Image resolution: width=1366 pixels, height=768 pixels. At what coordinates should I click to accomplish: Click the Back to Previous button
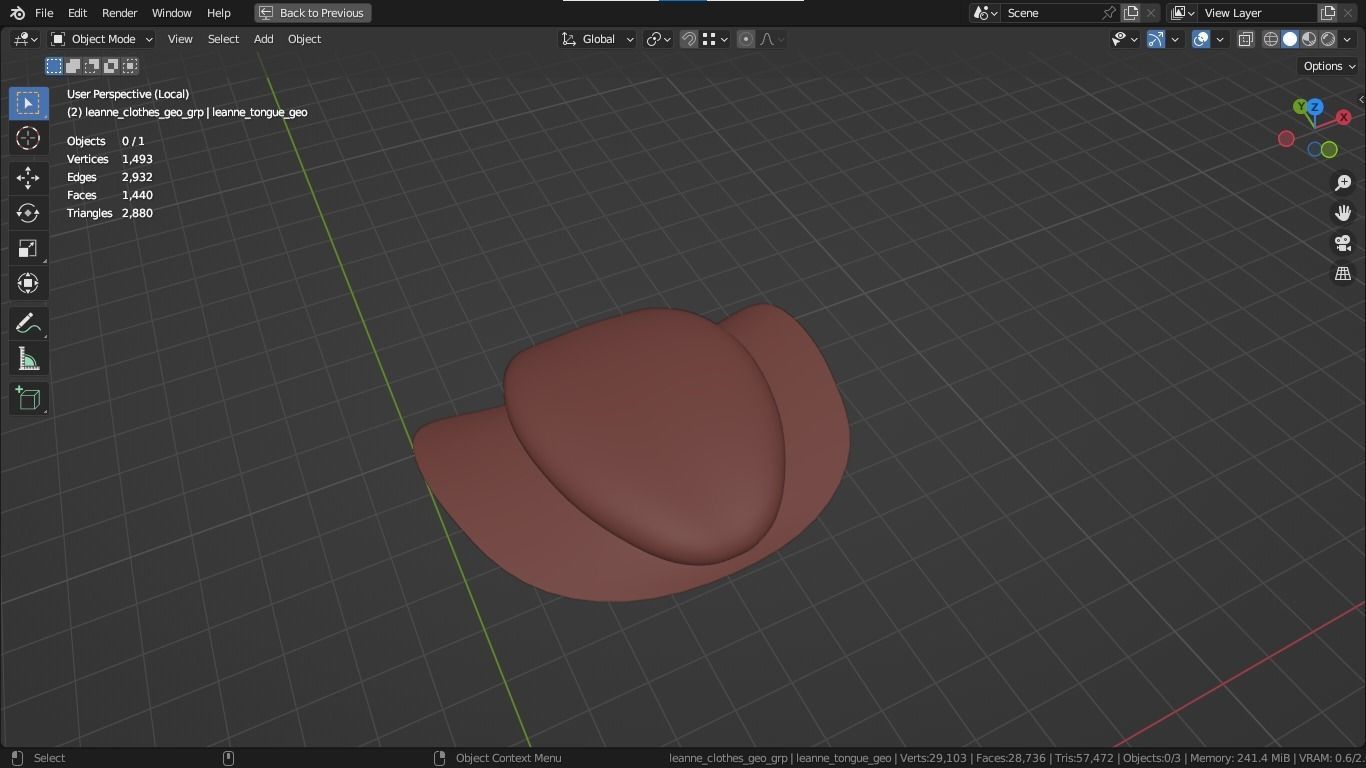[313, 13]
